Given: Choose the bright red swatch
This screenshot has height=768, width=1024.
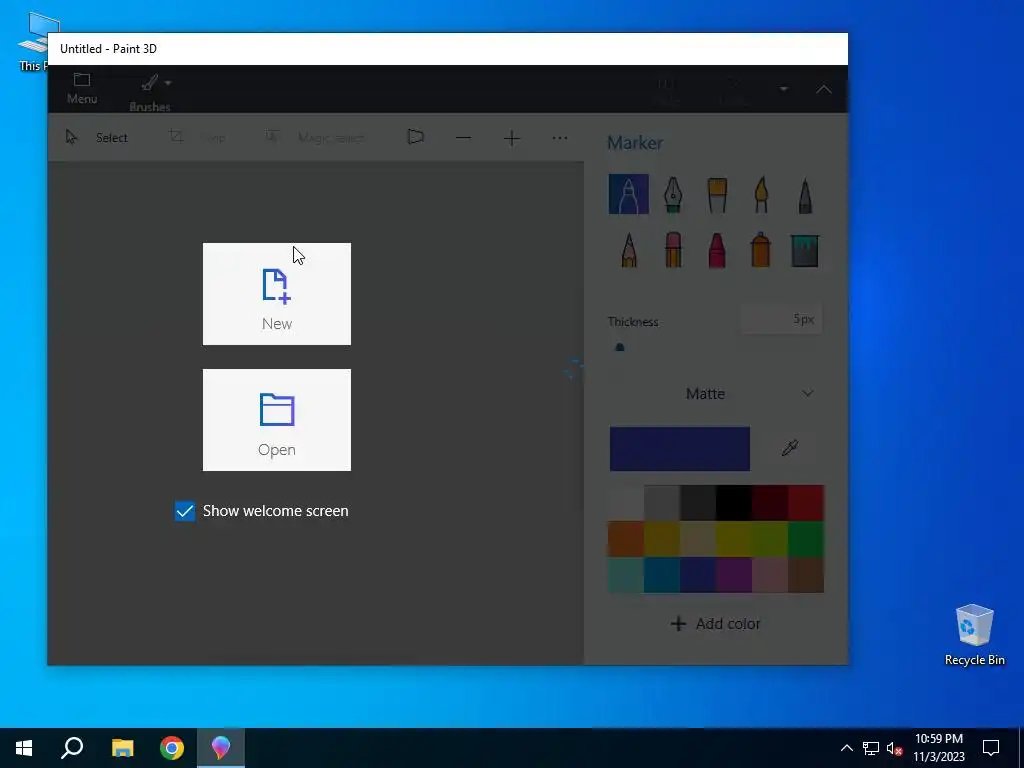Looking at the screenshot, I should pos(806,503).
